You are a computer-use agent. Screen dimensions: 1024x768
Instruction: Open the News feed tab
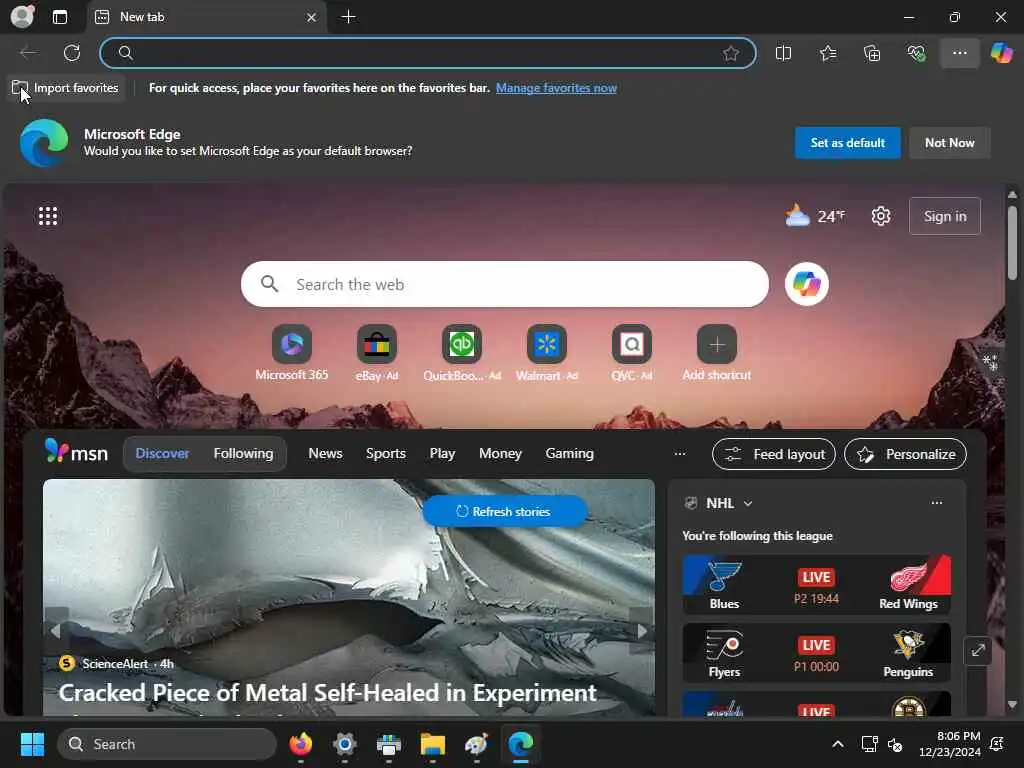coord(325,453)
